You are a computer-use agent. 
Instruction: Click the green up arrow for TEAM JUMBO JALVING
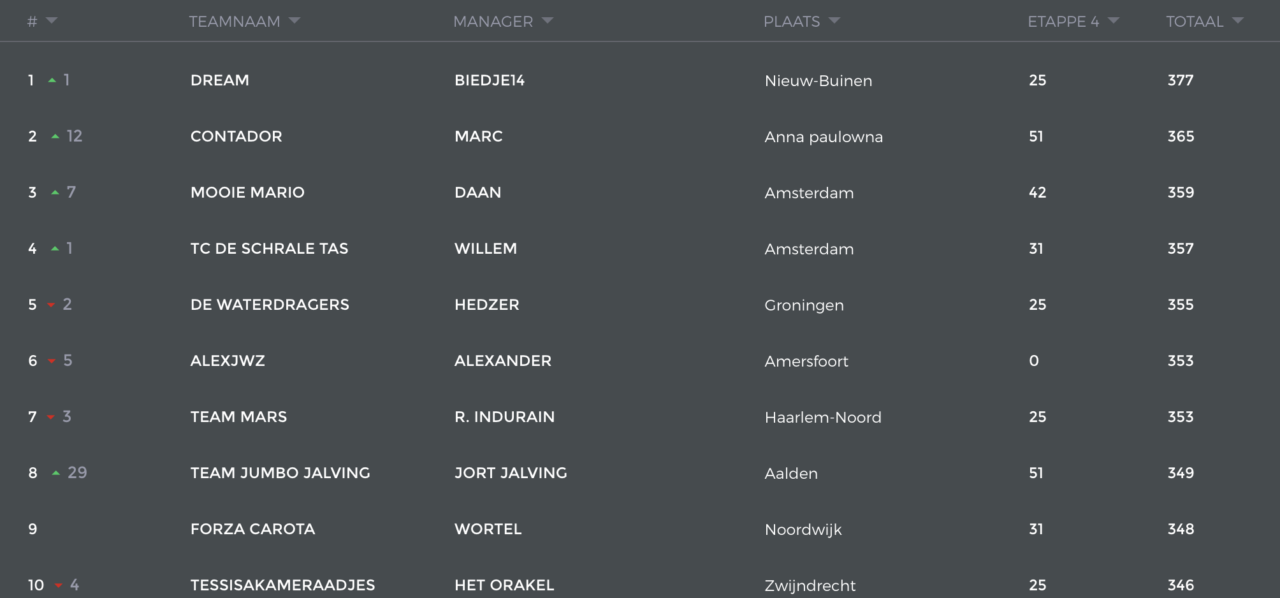pyautogui.click(x=56, y=473)
